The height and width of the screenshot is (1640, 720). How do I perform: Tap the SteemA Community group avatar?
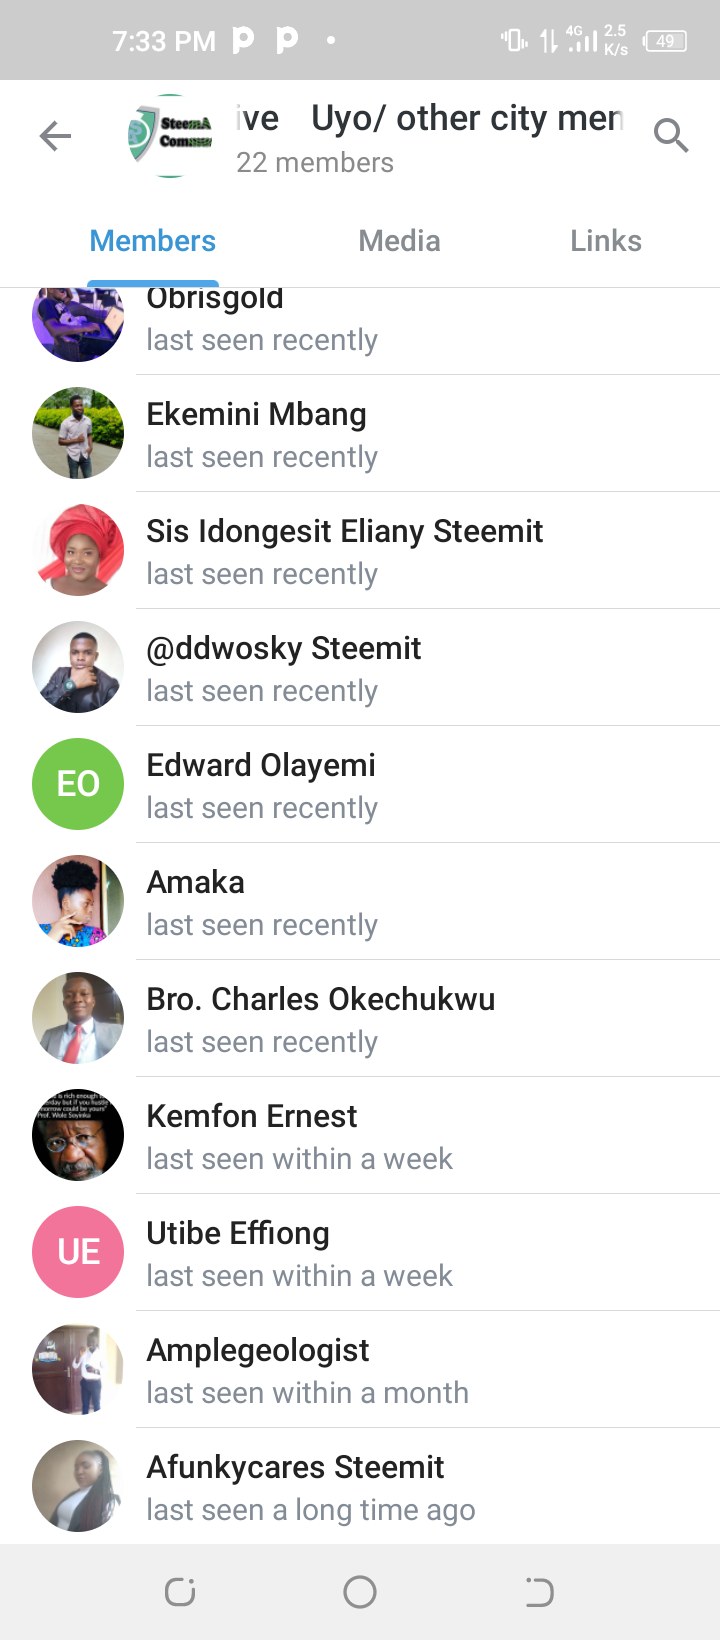pyautogui.click(x=171, y=136)
